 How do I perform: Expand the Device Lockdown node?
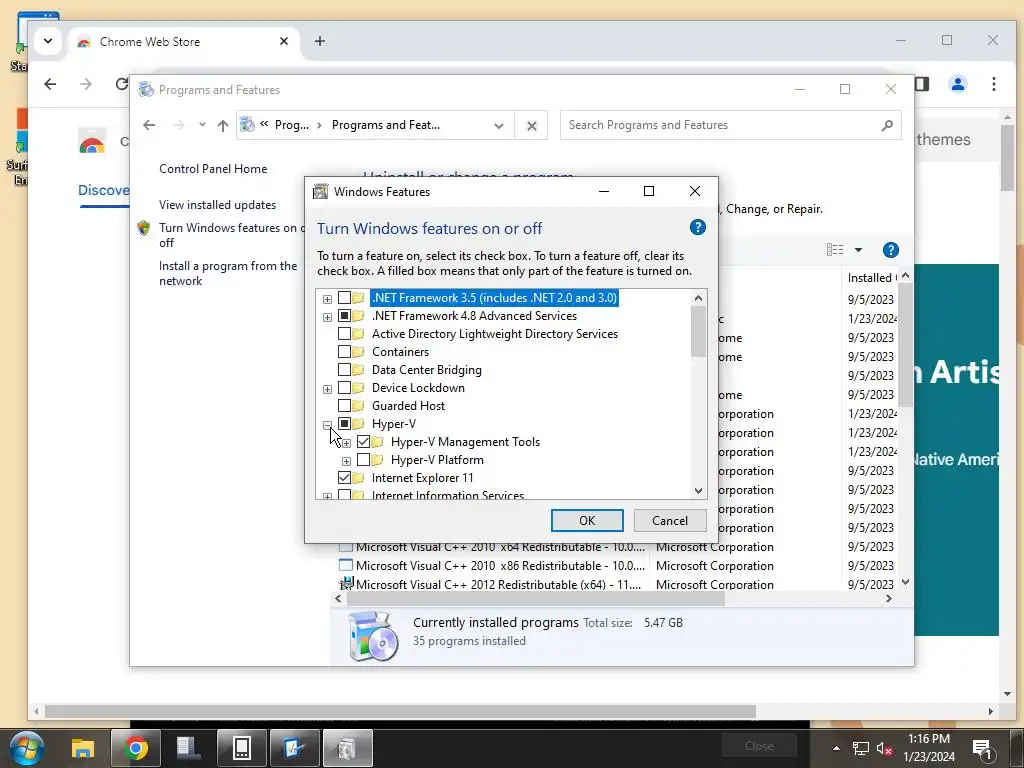point(327,389)
